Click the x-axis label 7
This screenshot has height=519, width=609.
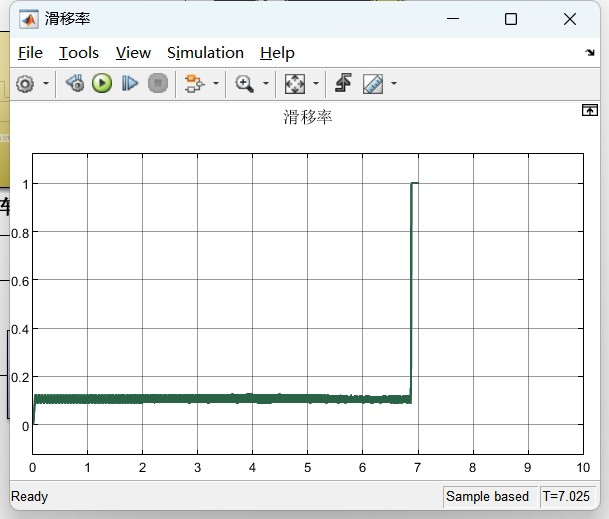(x=417, y=467)
